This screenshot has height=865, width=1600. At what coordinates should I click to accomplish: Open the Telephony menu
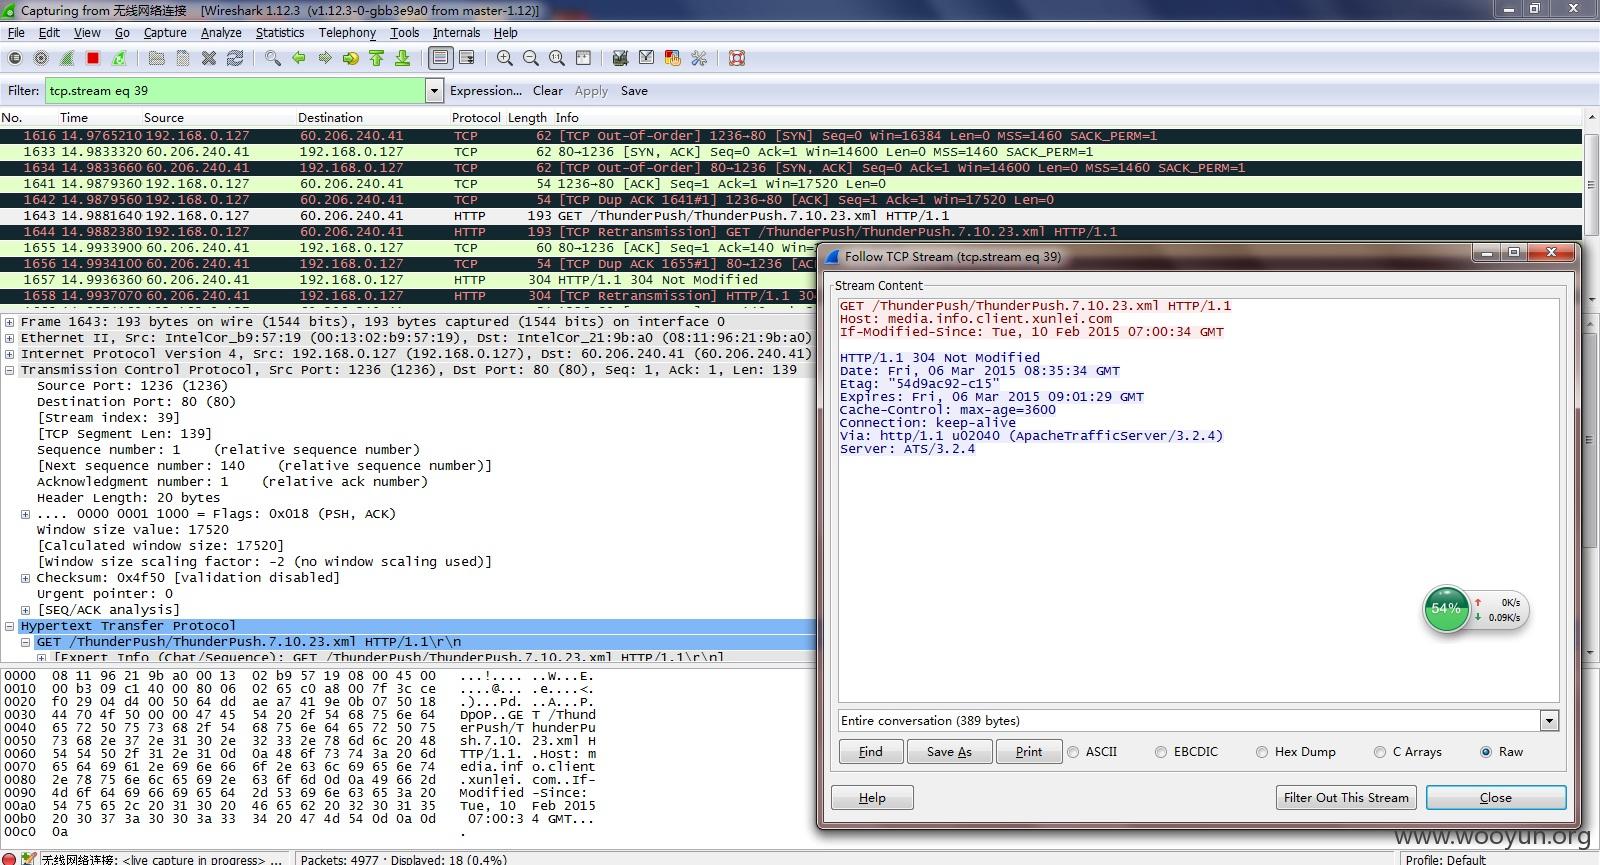(x=347, y=32)
